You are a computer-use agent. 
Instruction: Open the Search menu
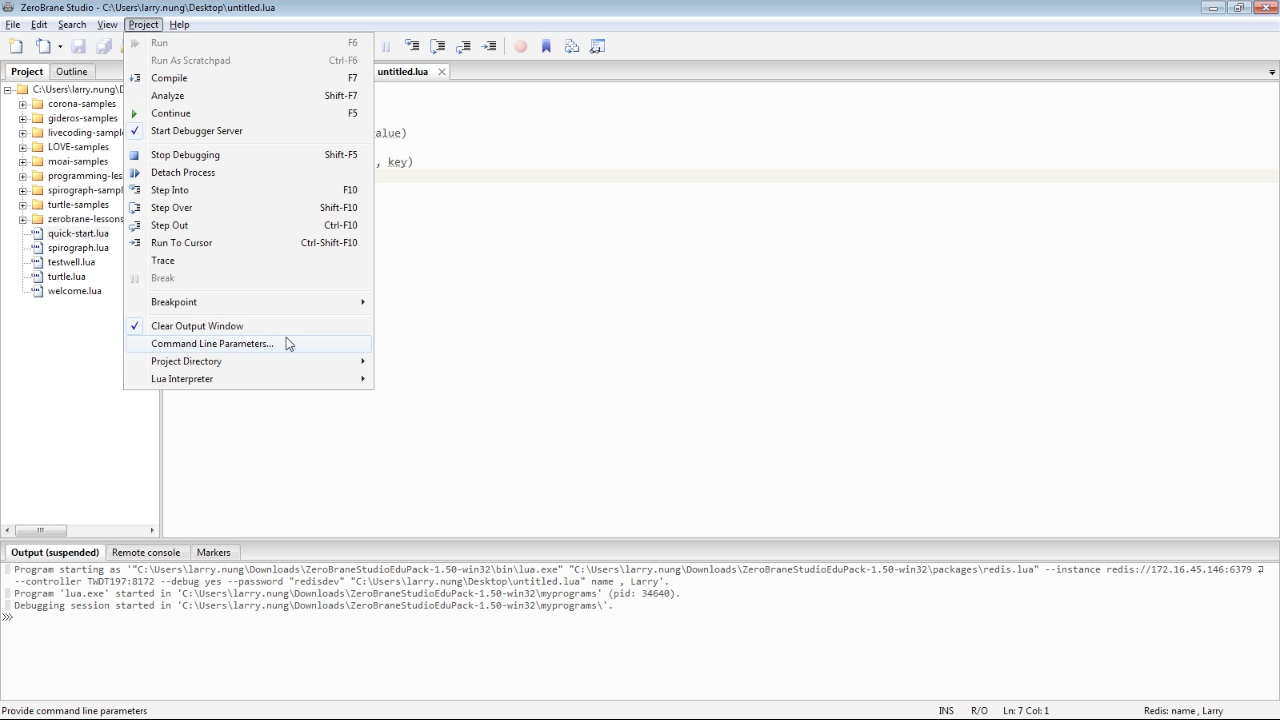72,24
